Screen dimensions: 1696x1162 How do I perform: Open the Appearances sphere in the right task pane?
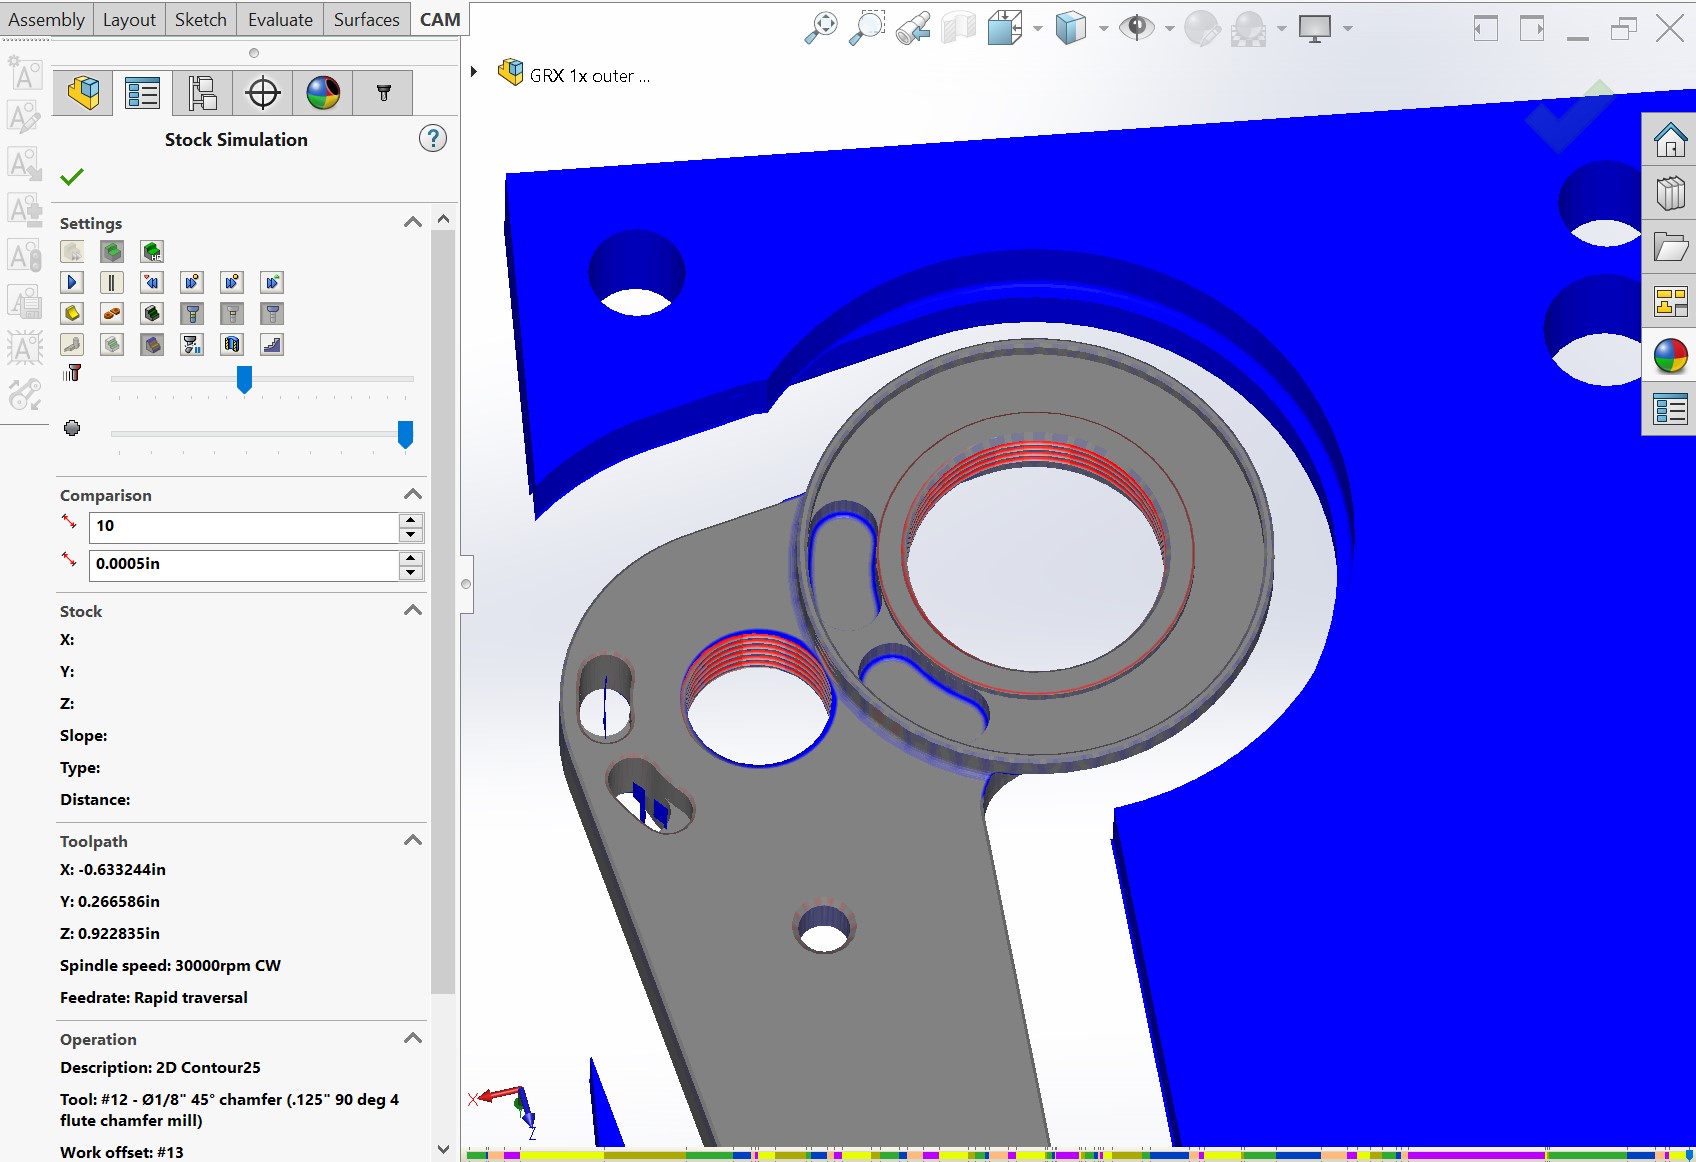click(x=1670, y=355)
